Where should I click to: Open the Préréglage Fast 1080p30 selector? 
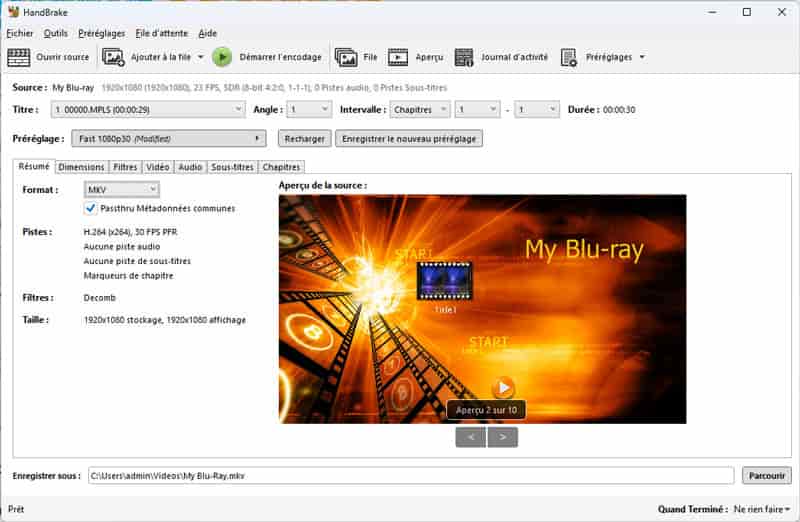(169, 138)
